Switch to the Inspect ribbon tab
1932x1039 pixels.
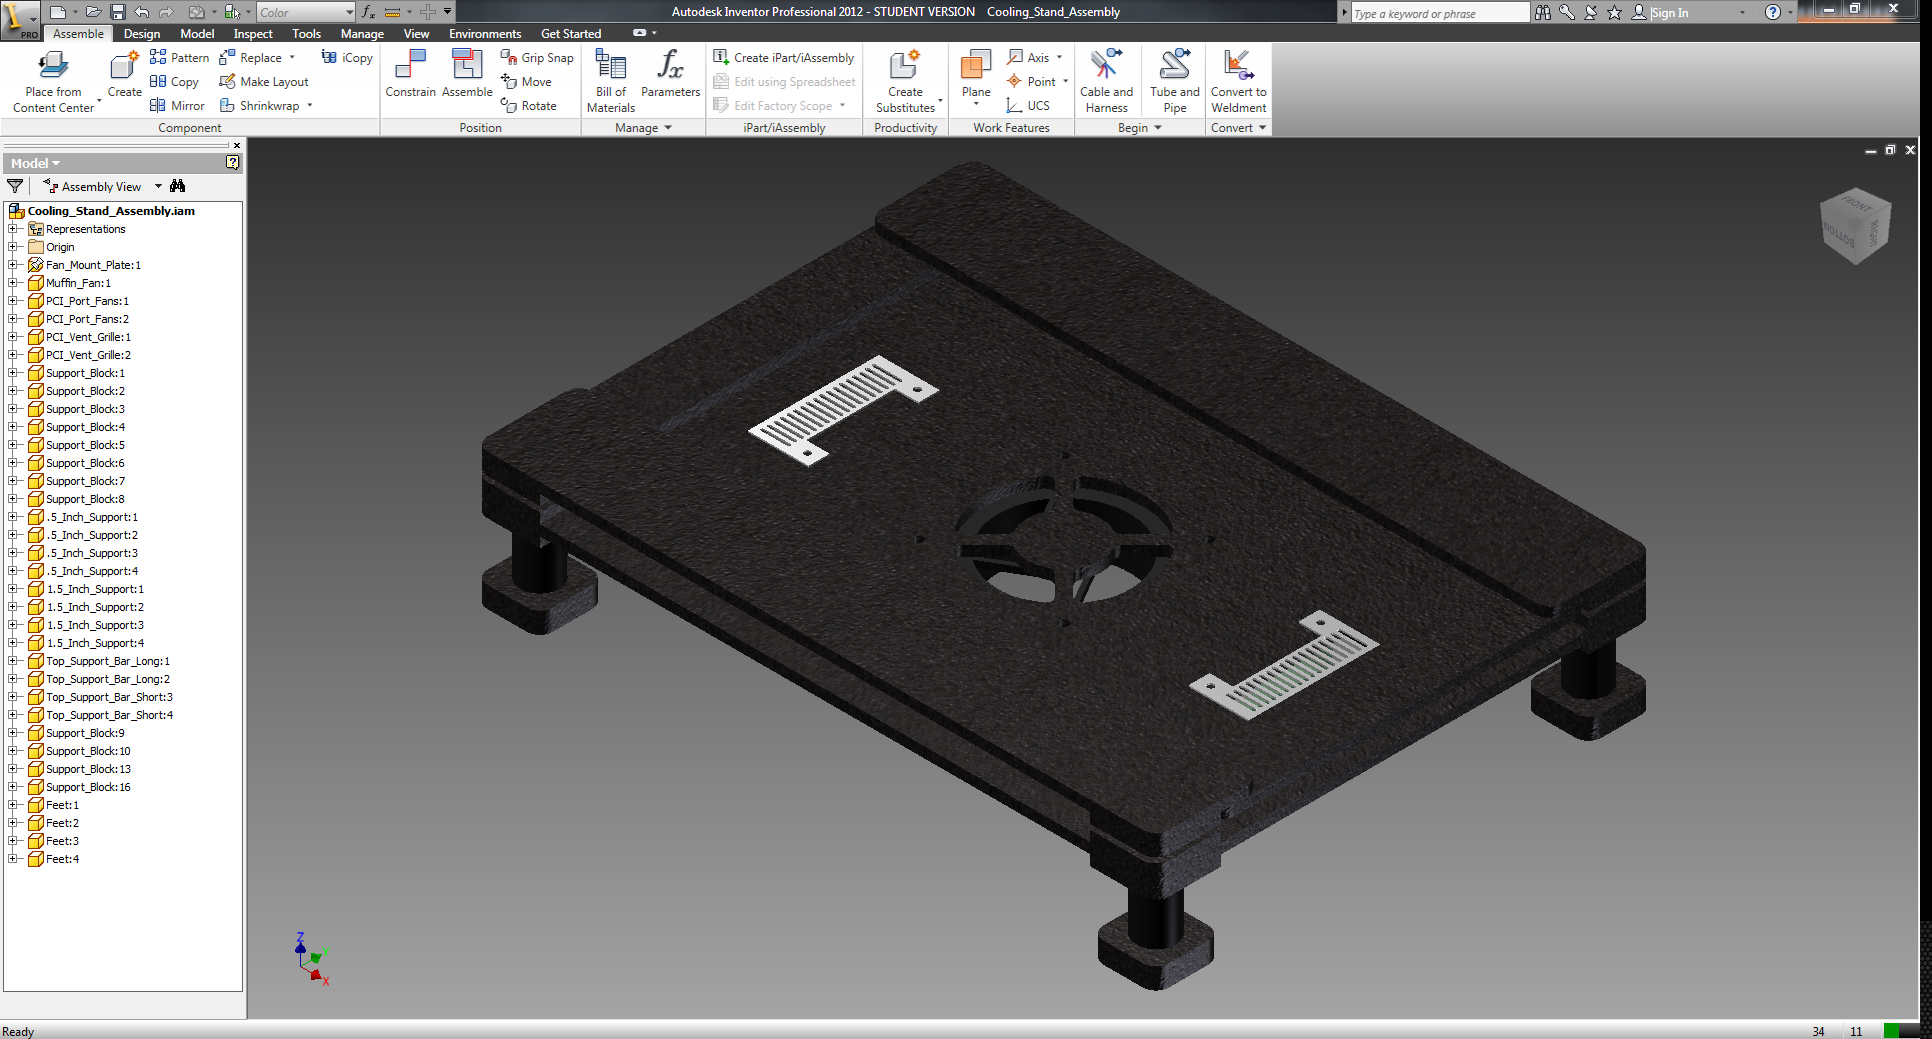pos(253,34)
